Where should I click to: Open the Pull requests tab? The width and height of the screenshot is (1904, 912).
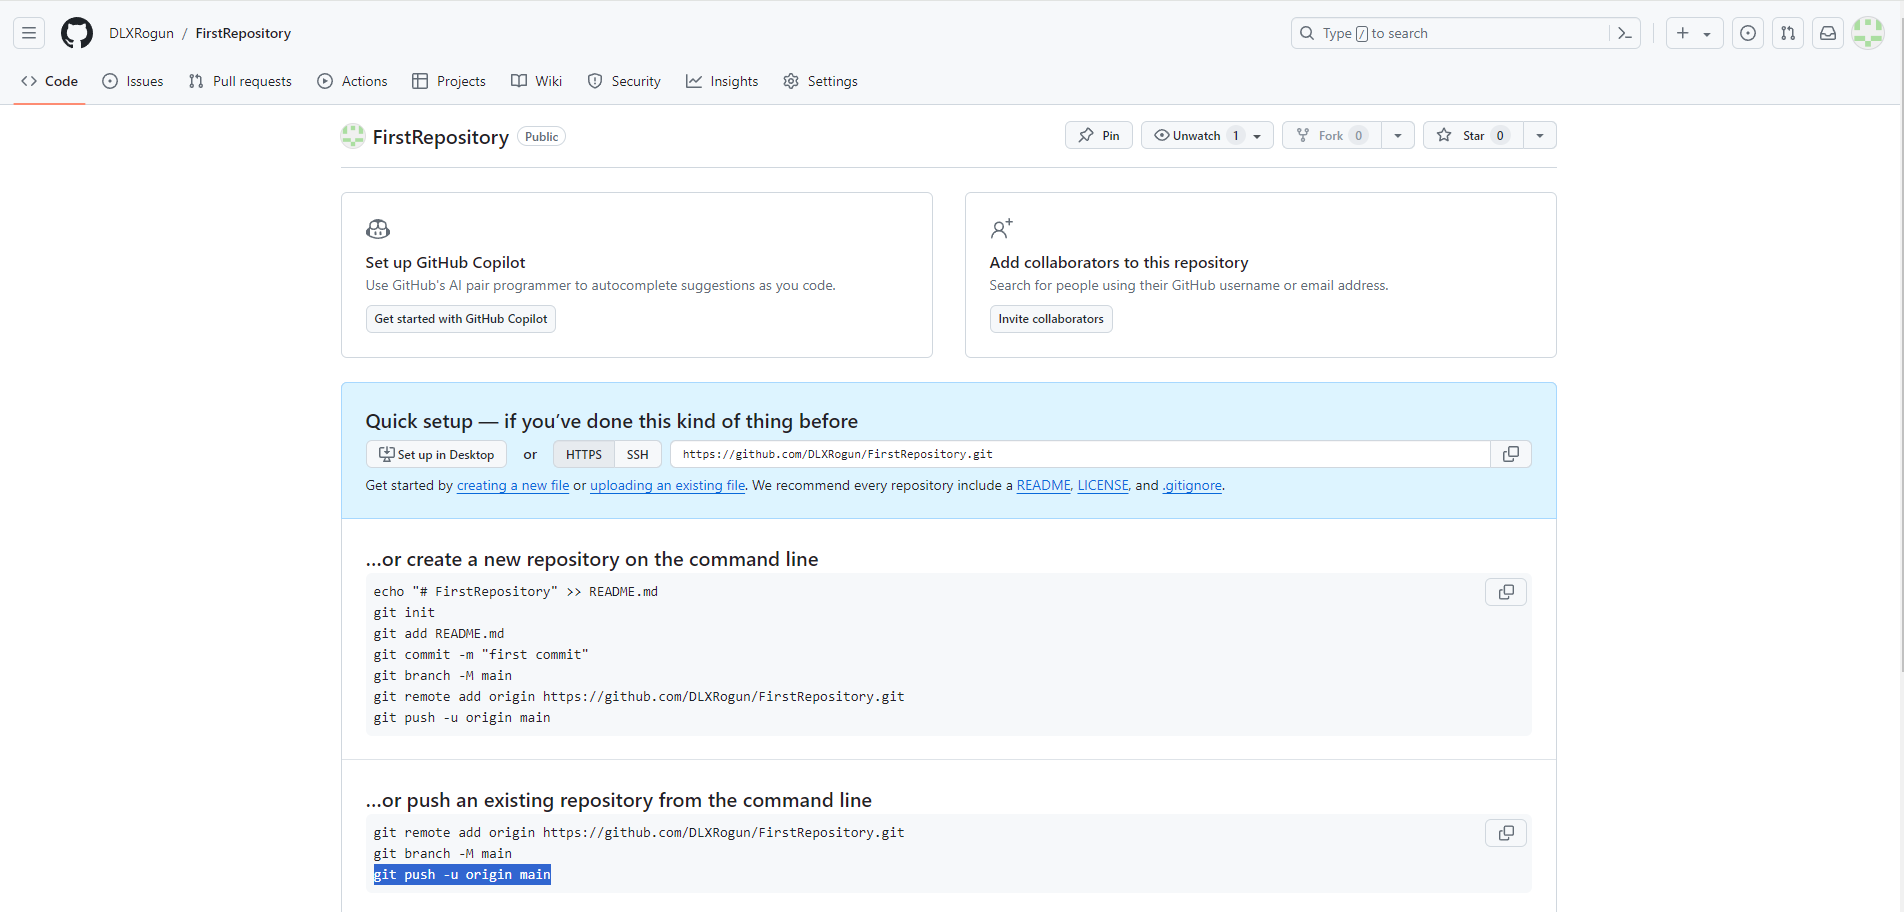tap(240, 81)
